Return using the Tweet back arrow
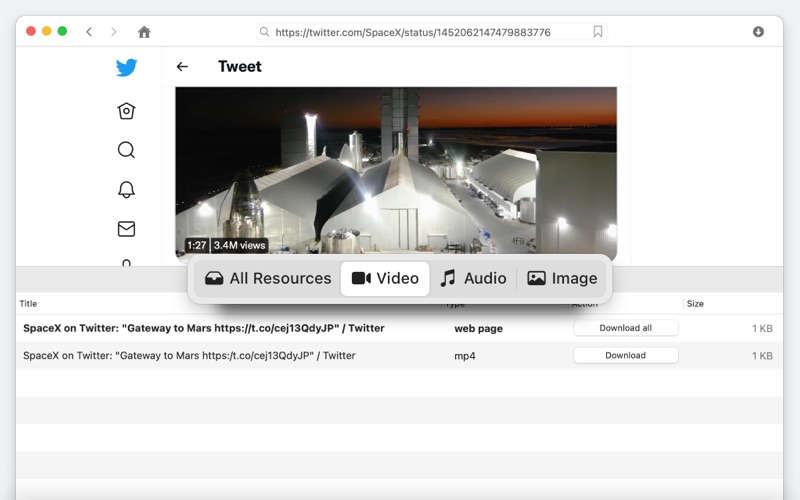 pos(182,66)
